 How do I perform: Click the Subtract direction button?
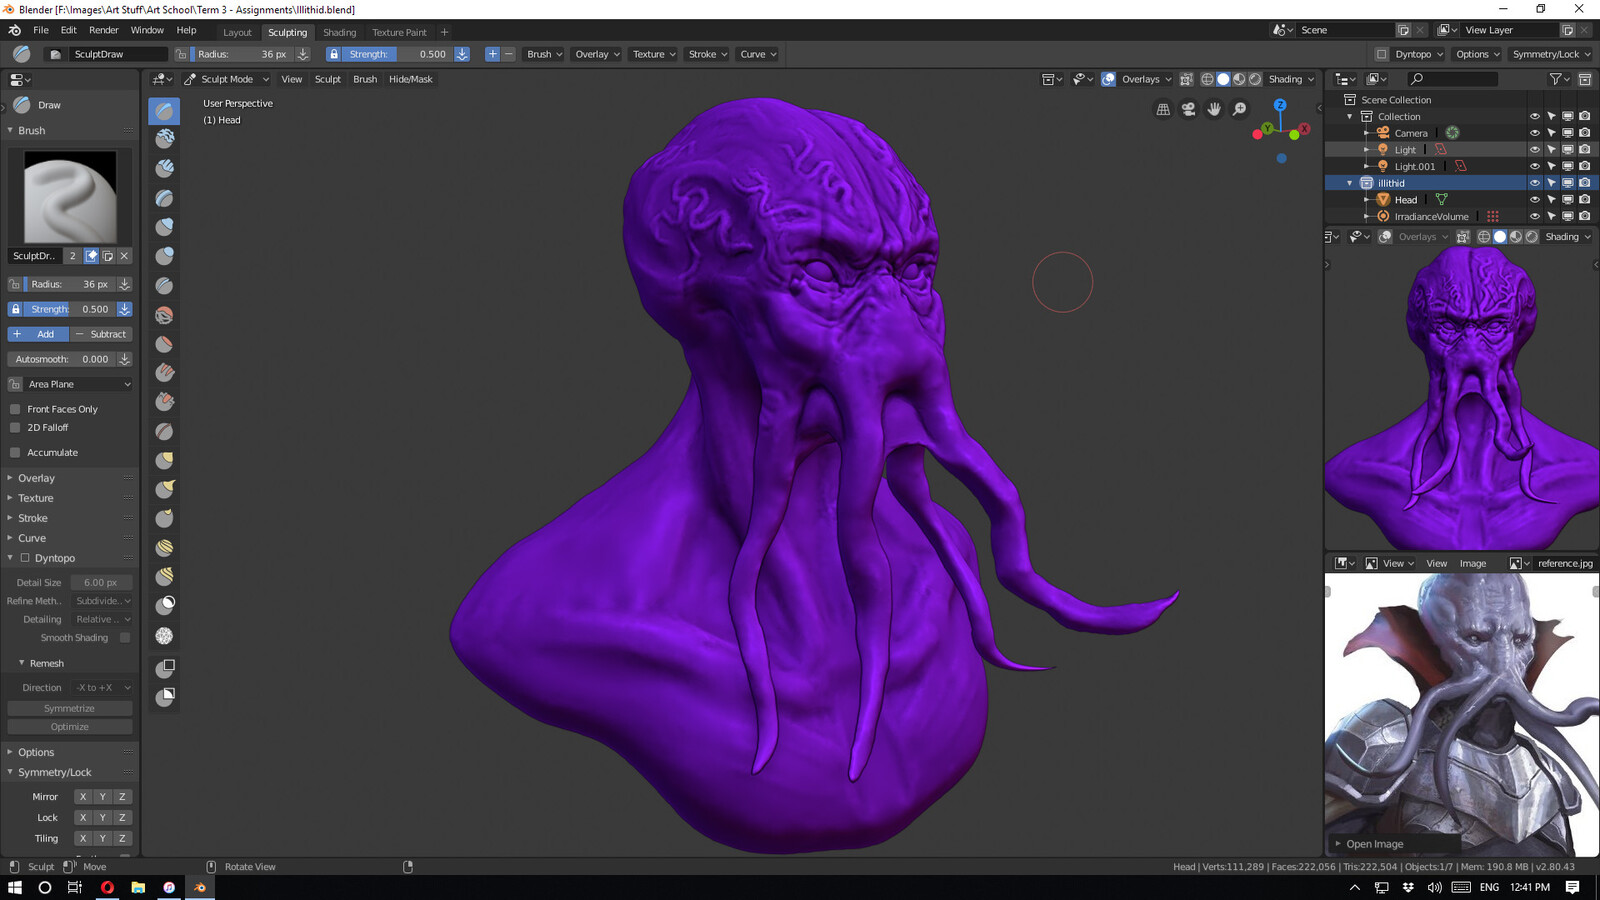click(x=101, y=334)
